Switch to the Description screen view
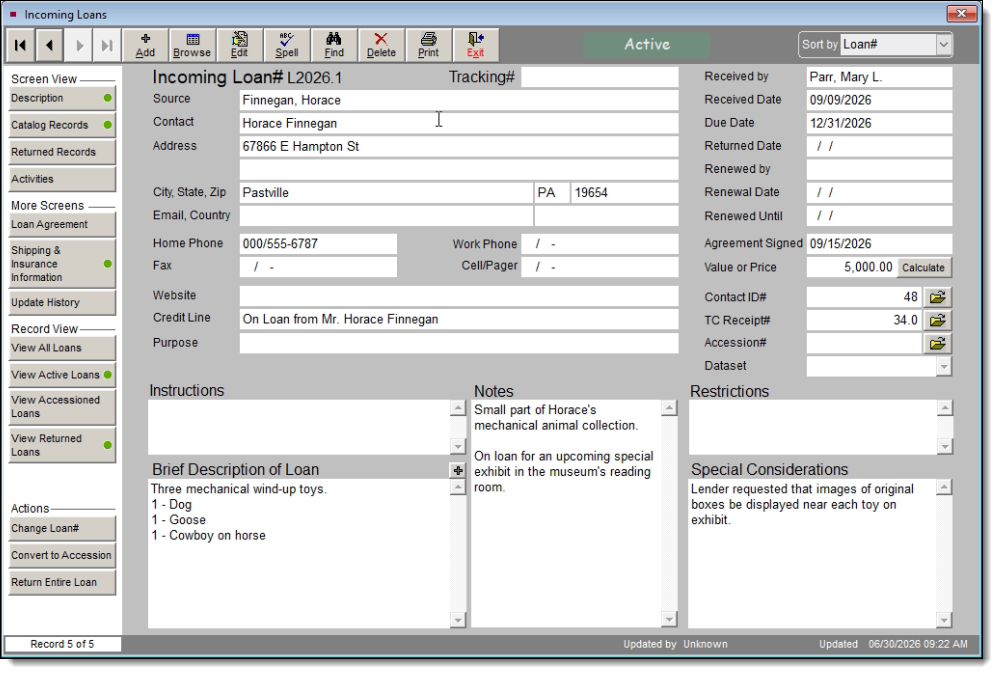Viewport: 998px width, 674px height. [62, 99]
